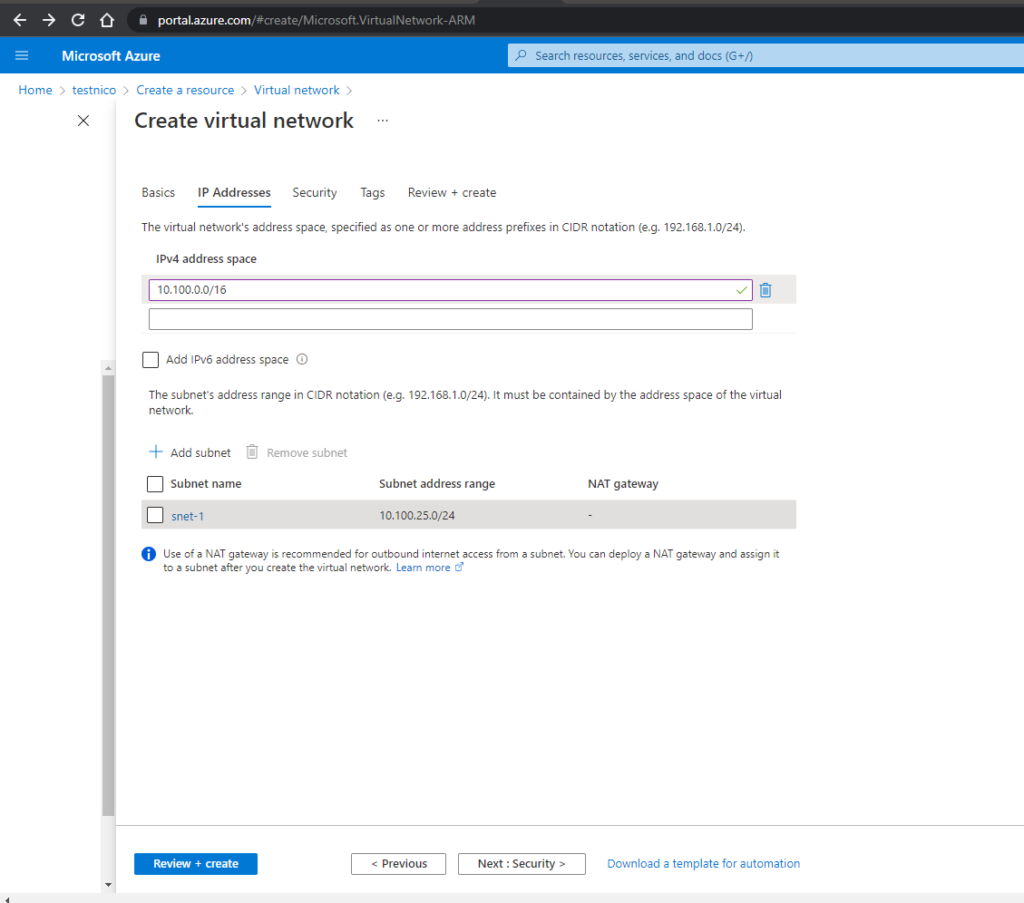Click the empty second address space field
1024x903 pixels.
[x=450, y=319]
